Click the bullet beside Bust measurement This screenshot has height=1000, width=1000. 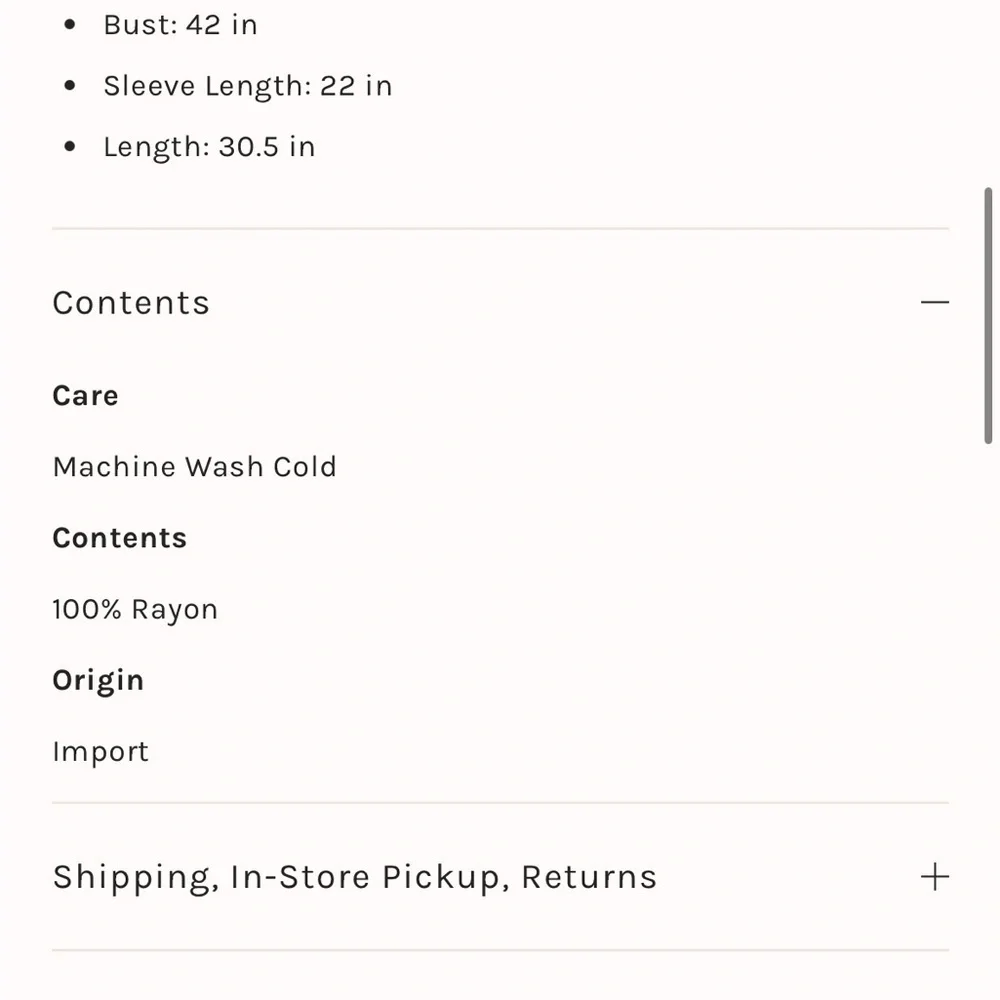coord(70,24)
